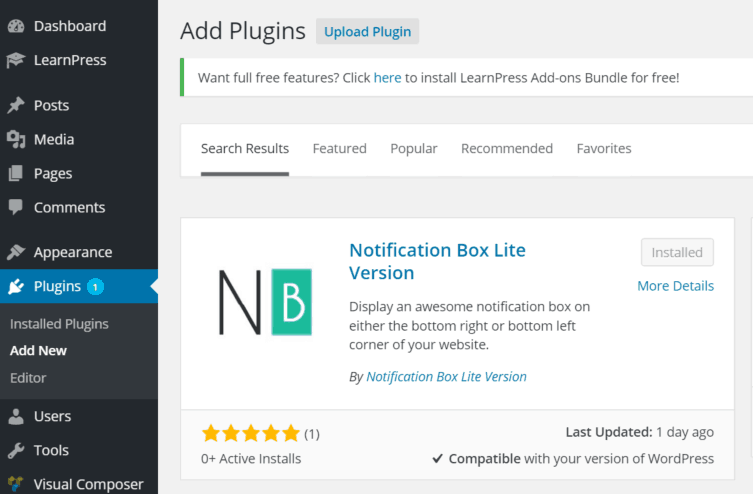The width and height of the screenshot is (753, 494).
Task: Switch to the Popular tab
Action: tap(413, 148)
